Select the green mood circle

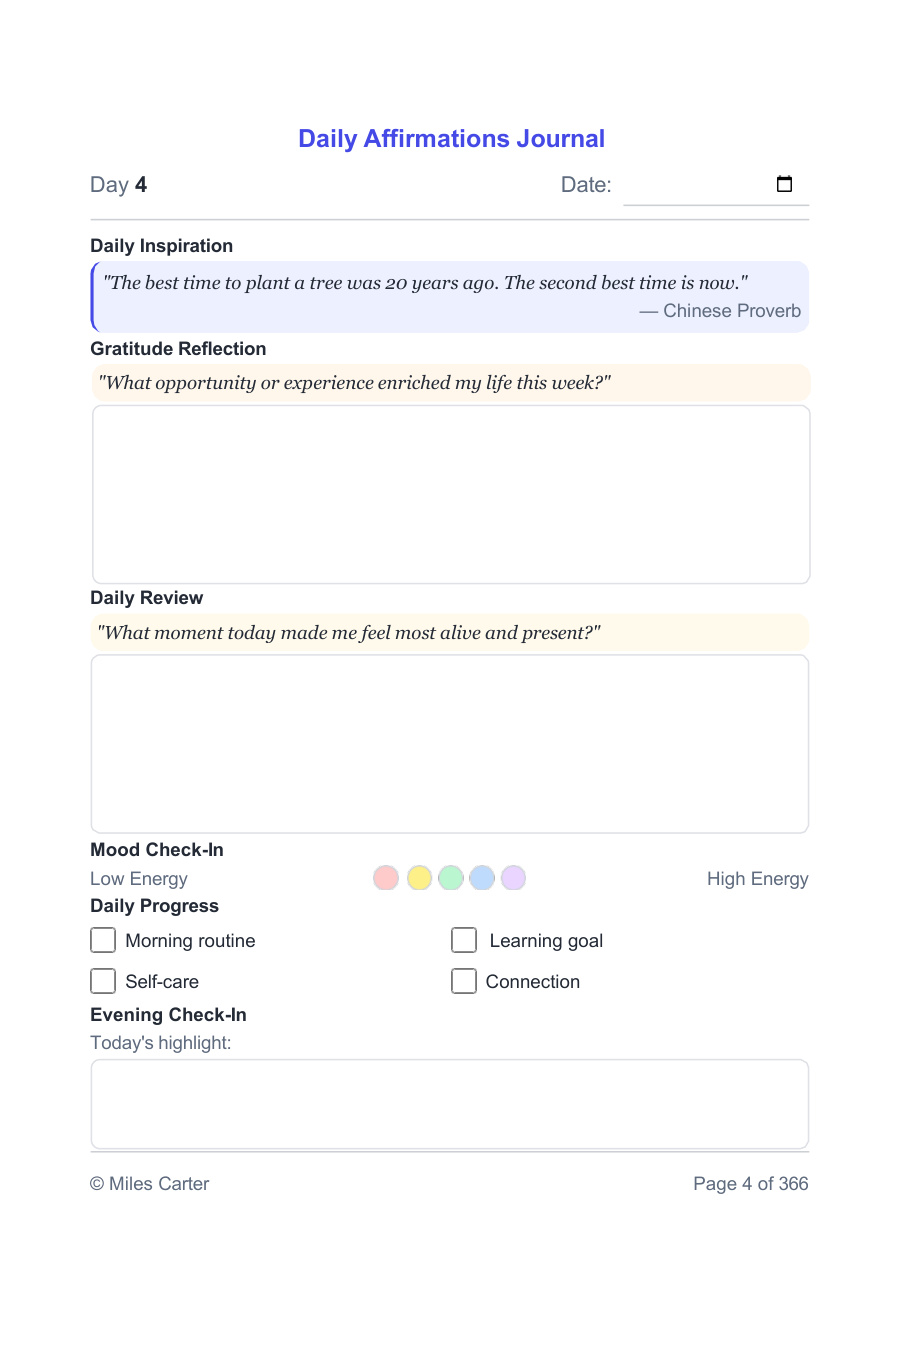pos(451,878)
